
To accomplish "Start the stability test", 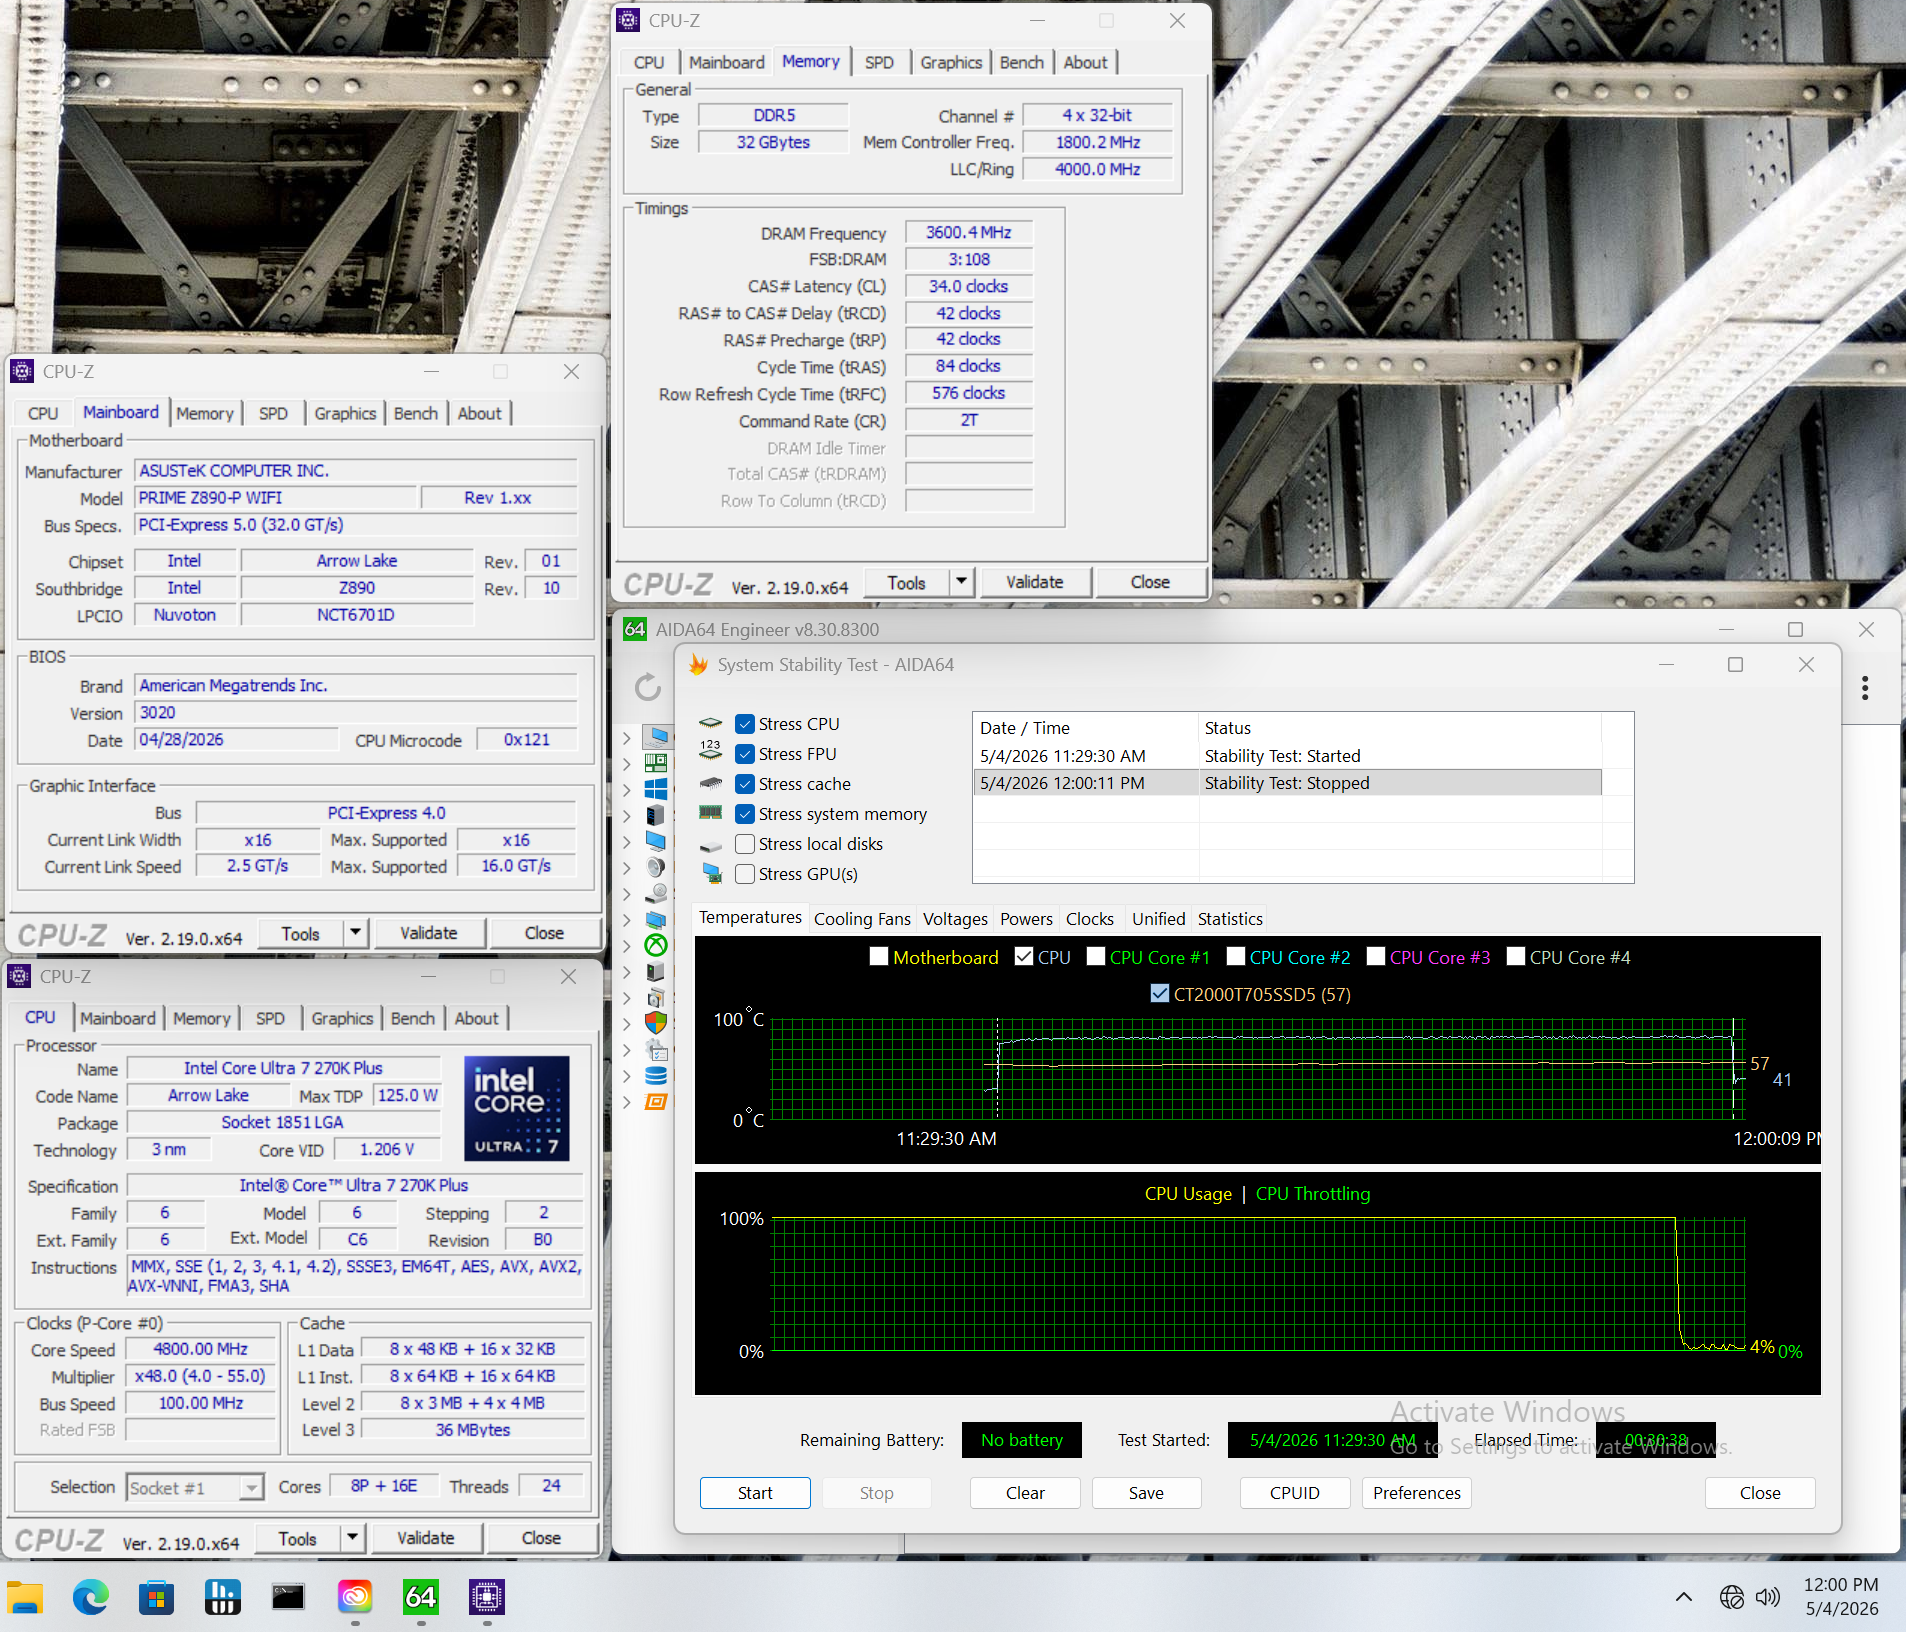I will pos(755,1493).
